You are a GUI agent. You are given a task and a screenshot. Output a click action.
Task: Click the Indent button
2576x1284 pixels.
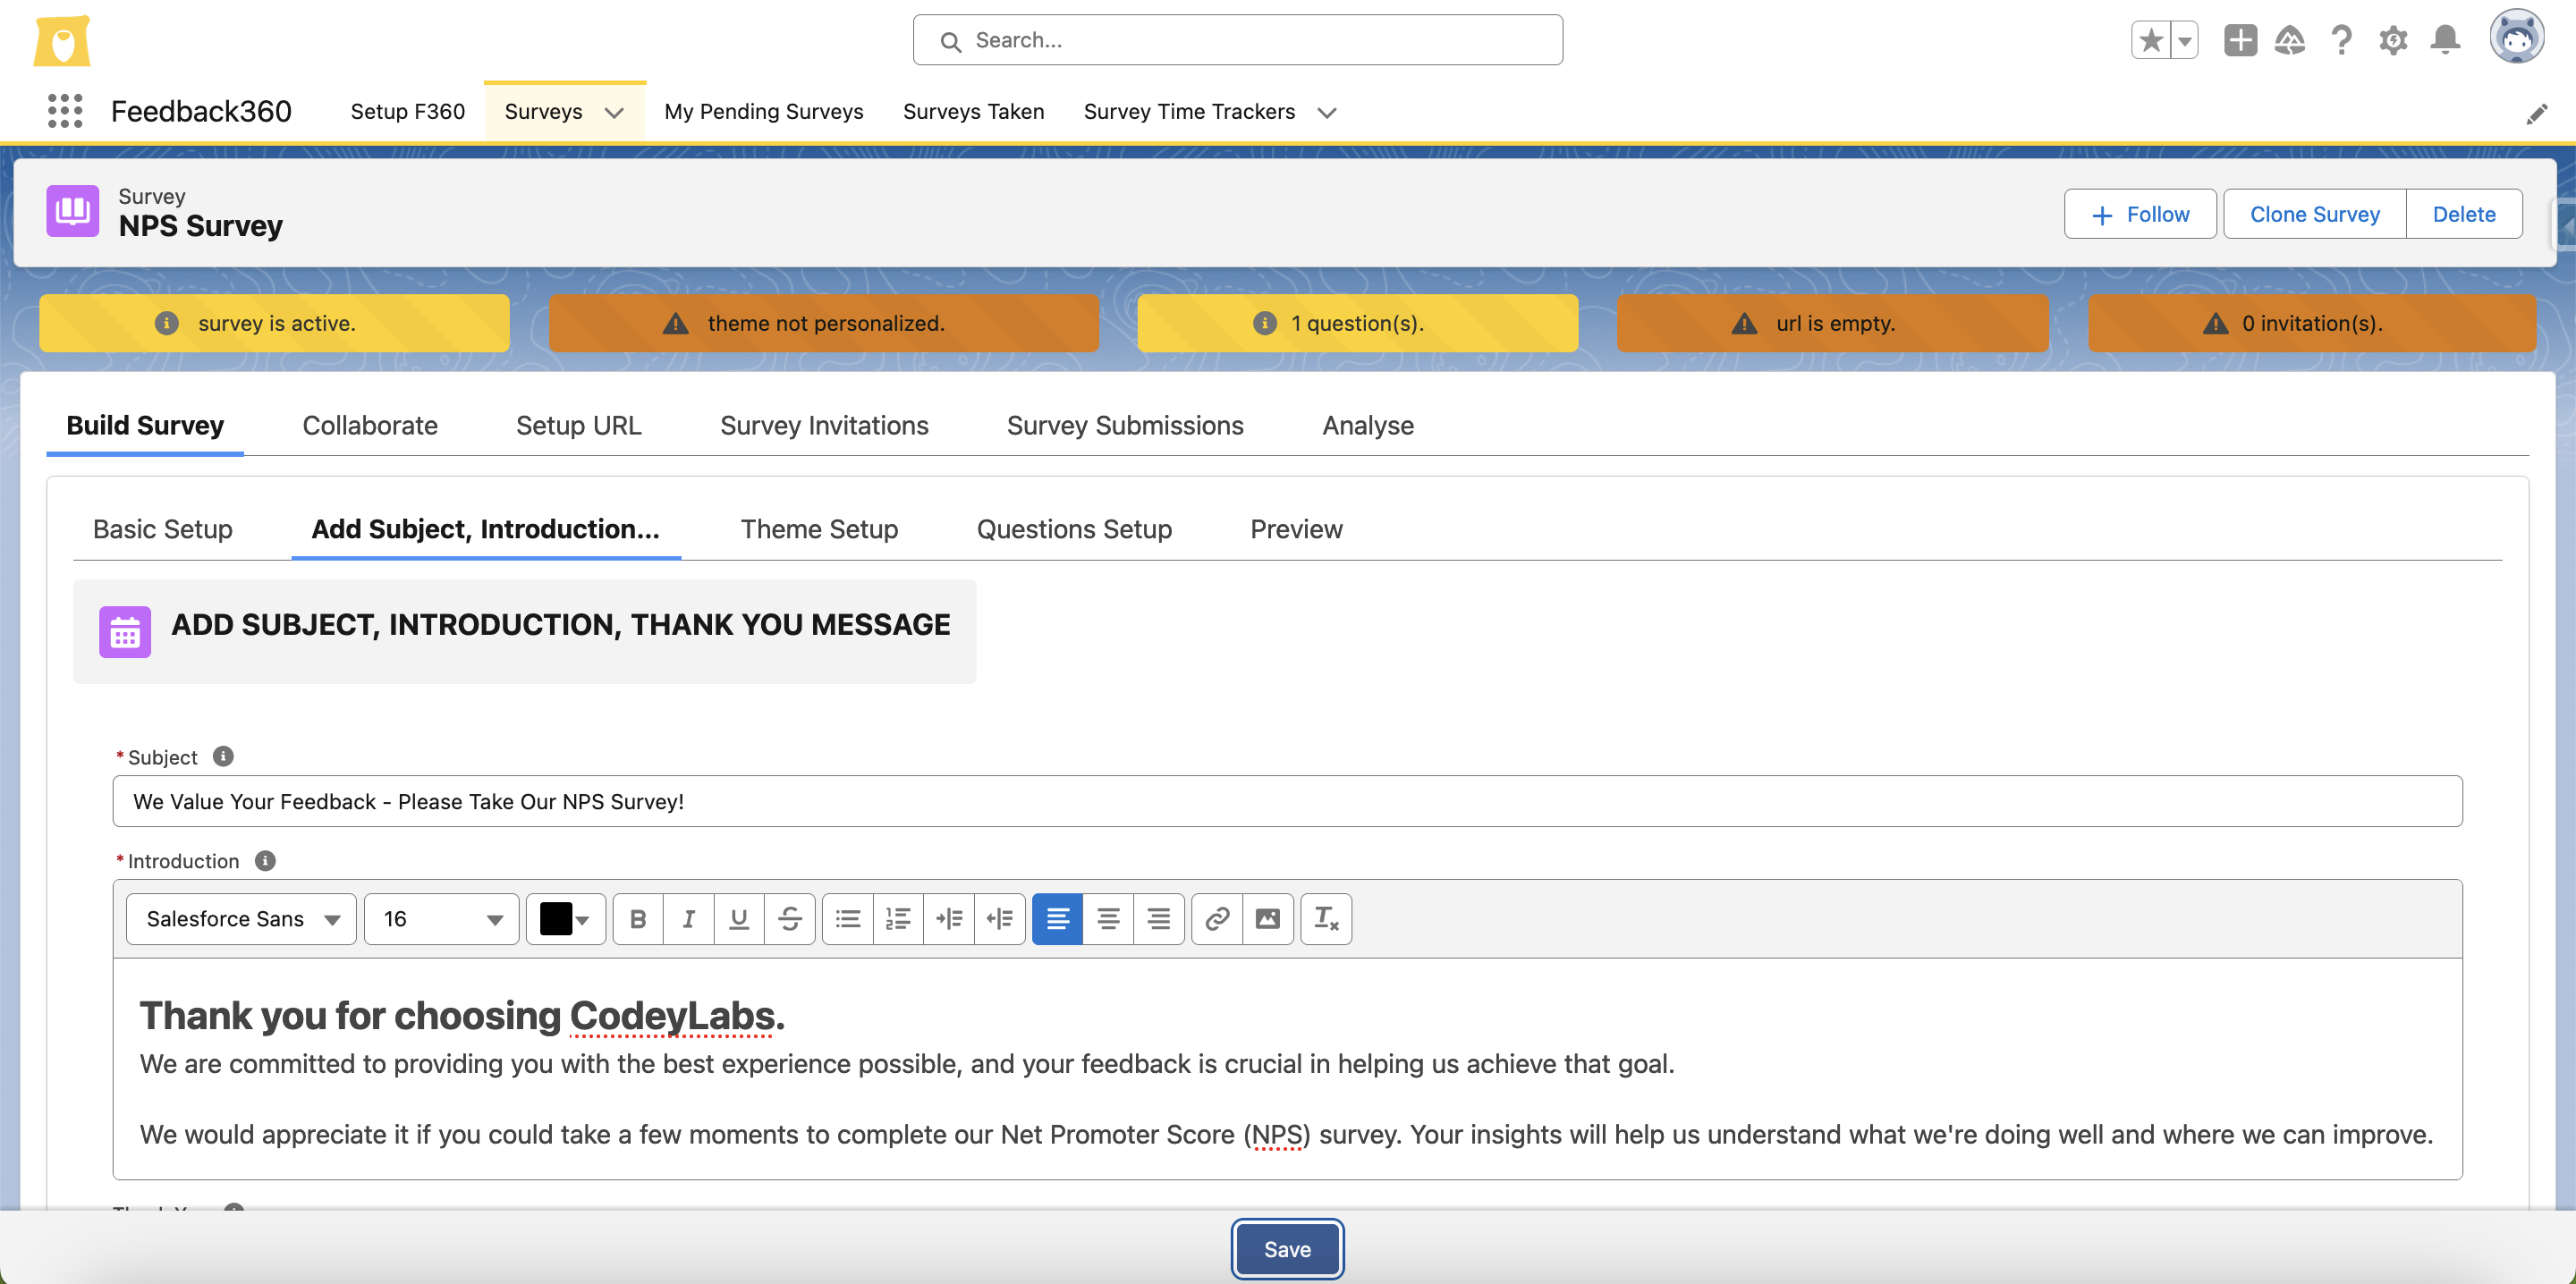[949, 918]
